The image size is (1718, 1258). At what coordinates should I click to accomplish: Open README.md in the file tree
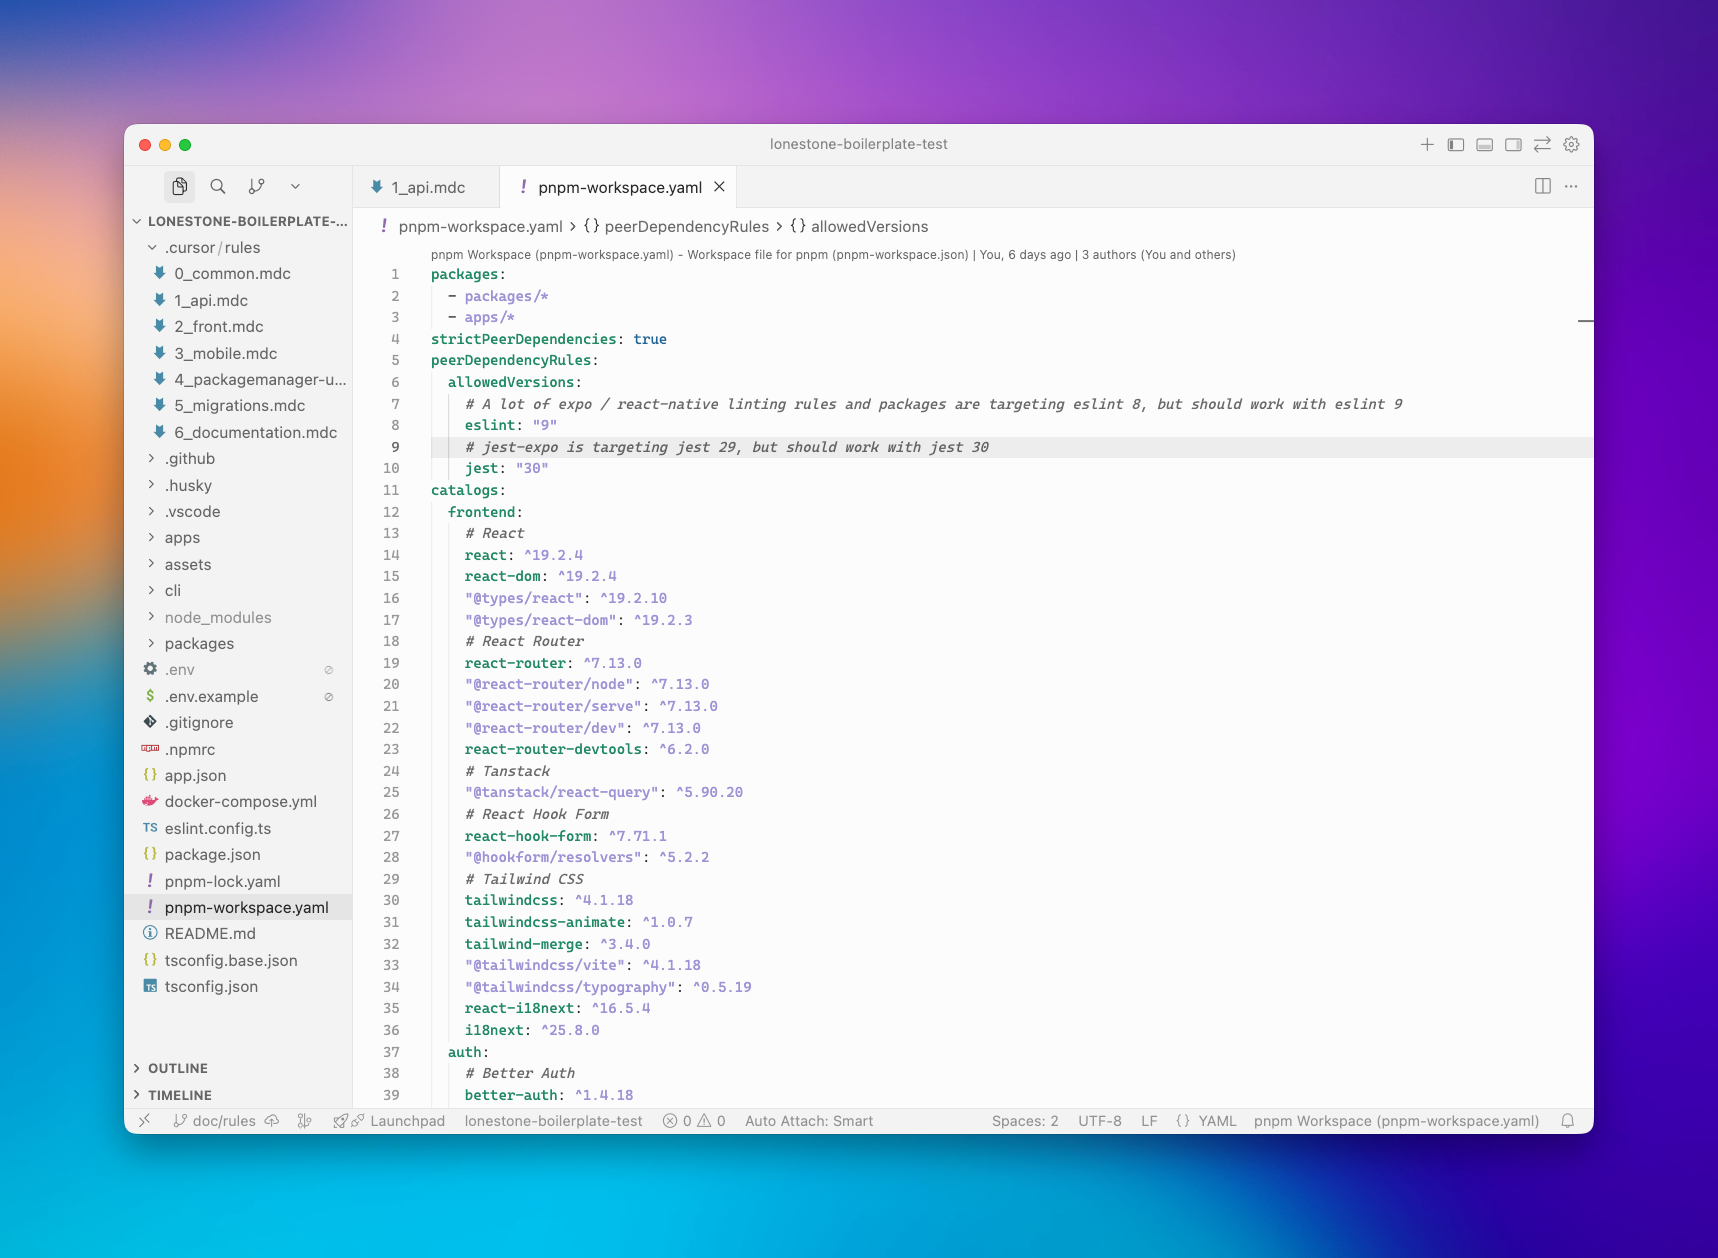(x=210, y=933)
